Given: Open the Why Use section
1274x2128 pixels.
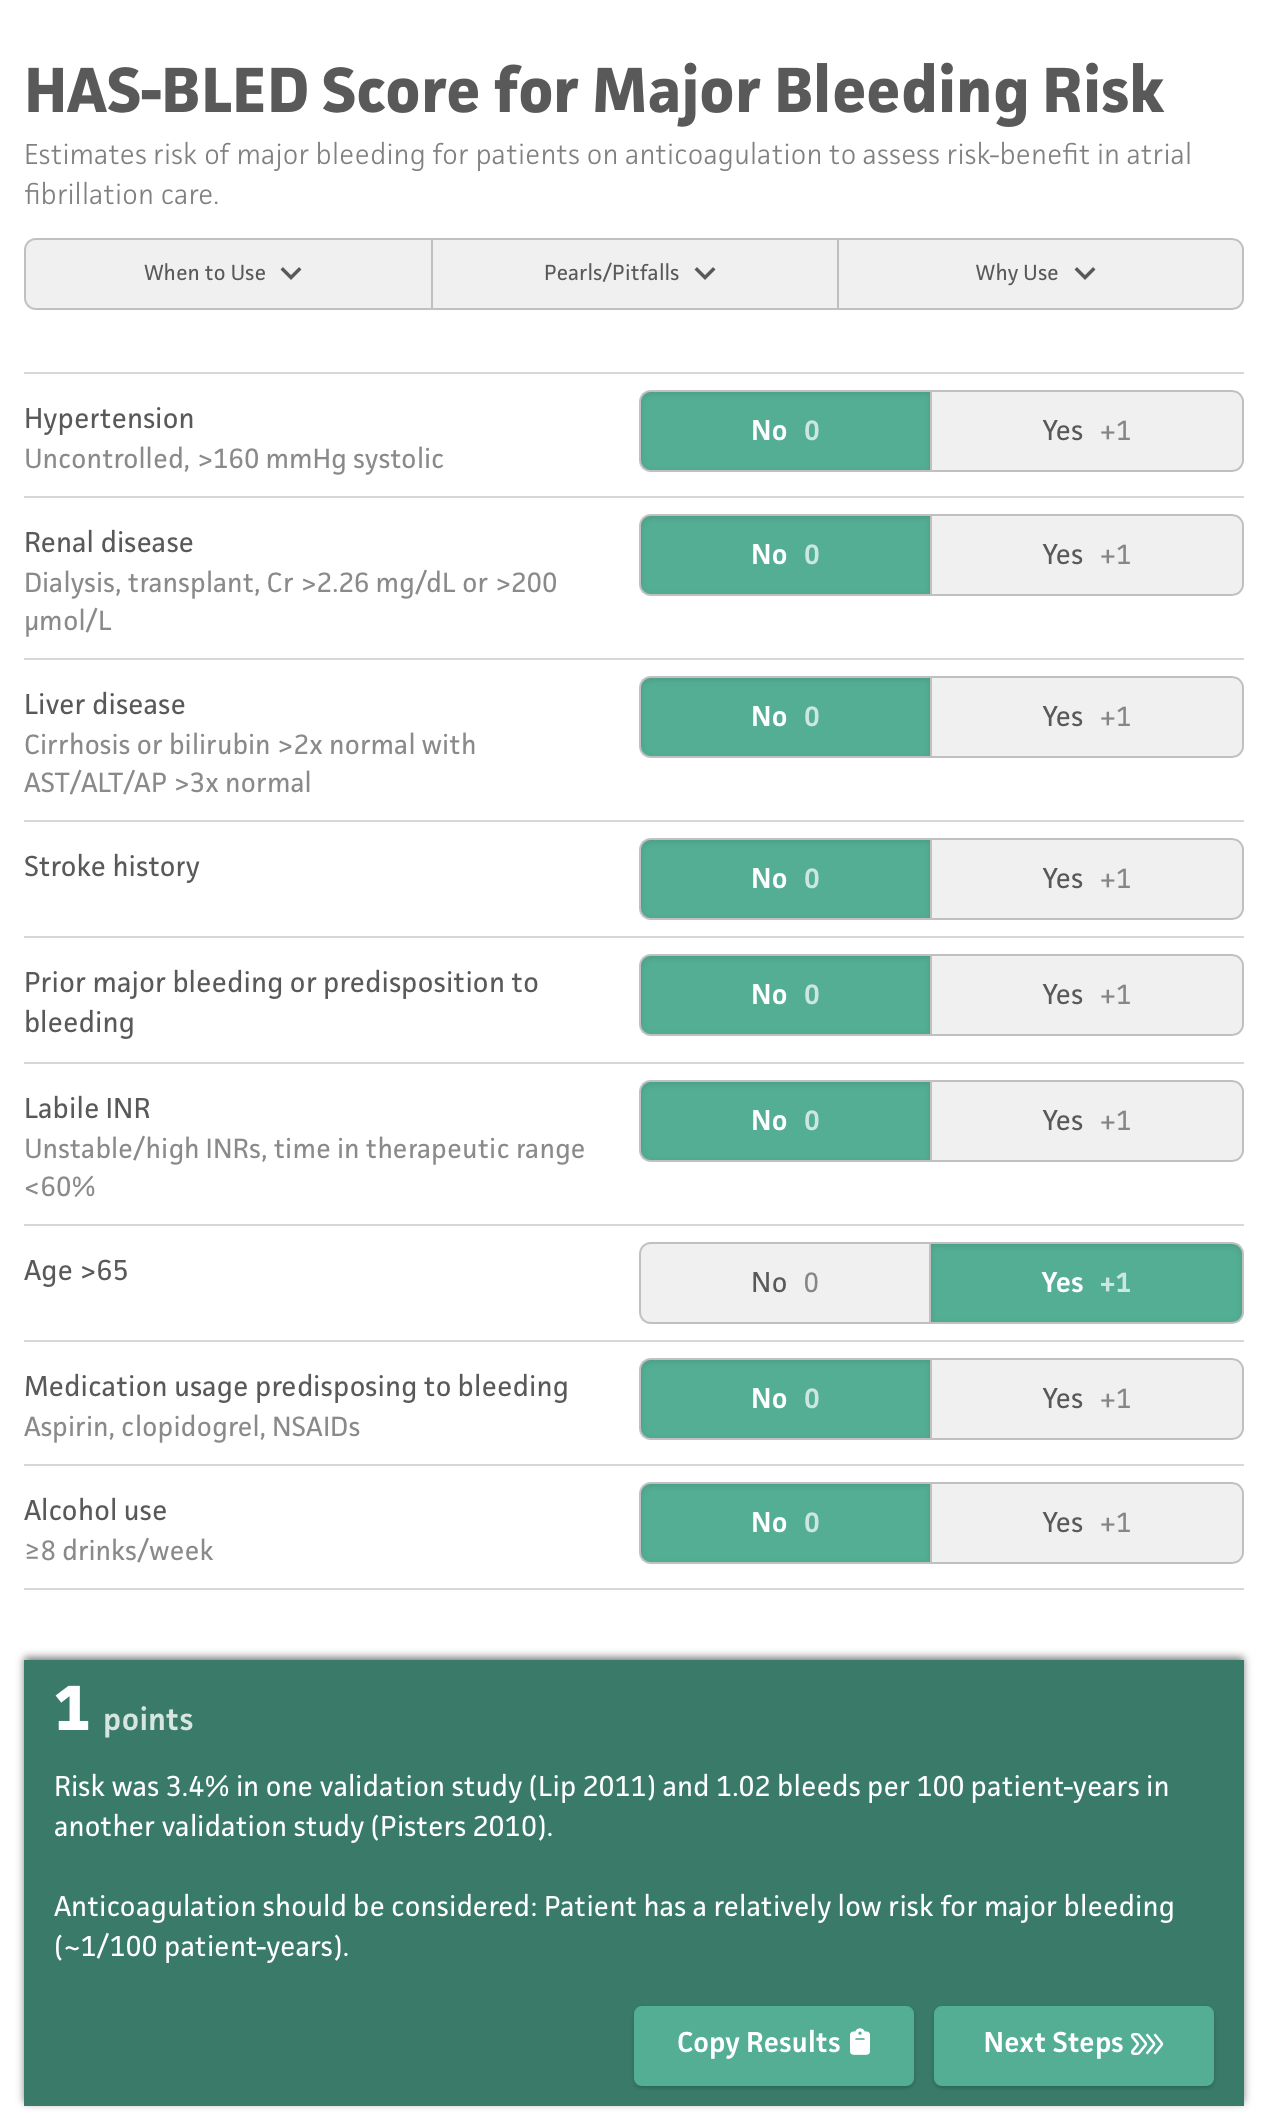Looking at the screenshot, I should (1040, 274).
